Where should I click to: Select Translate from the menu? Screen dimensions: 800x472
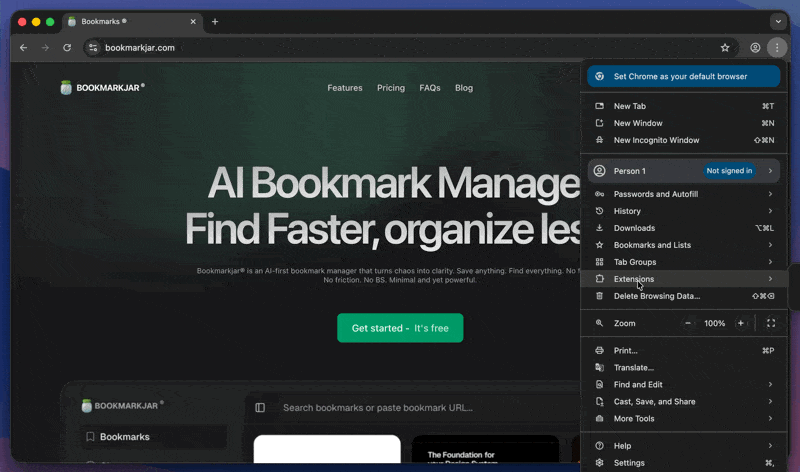click(683, 367)
